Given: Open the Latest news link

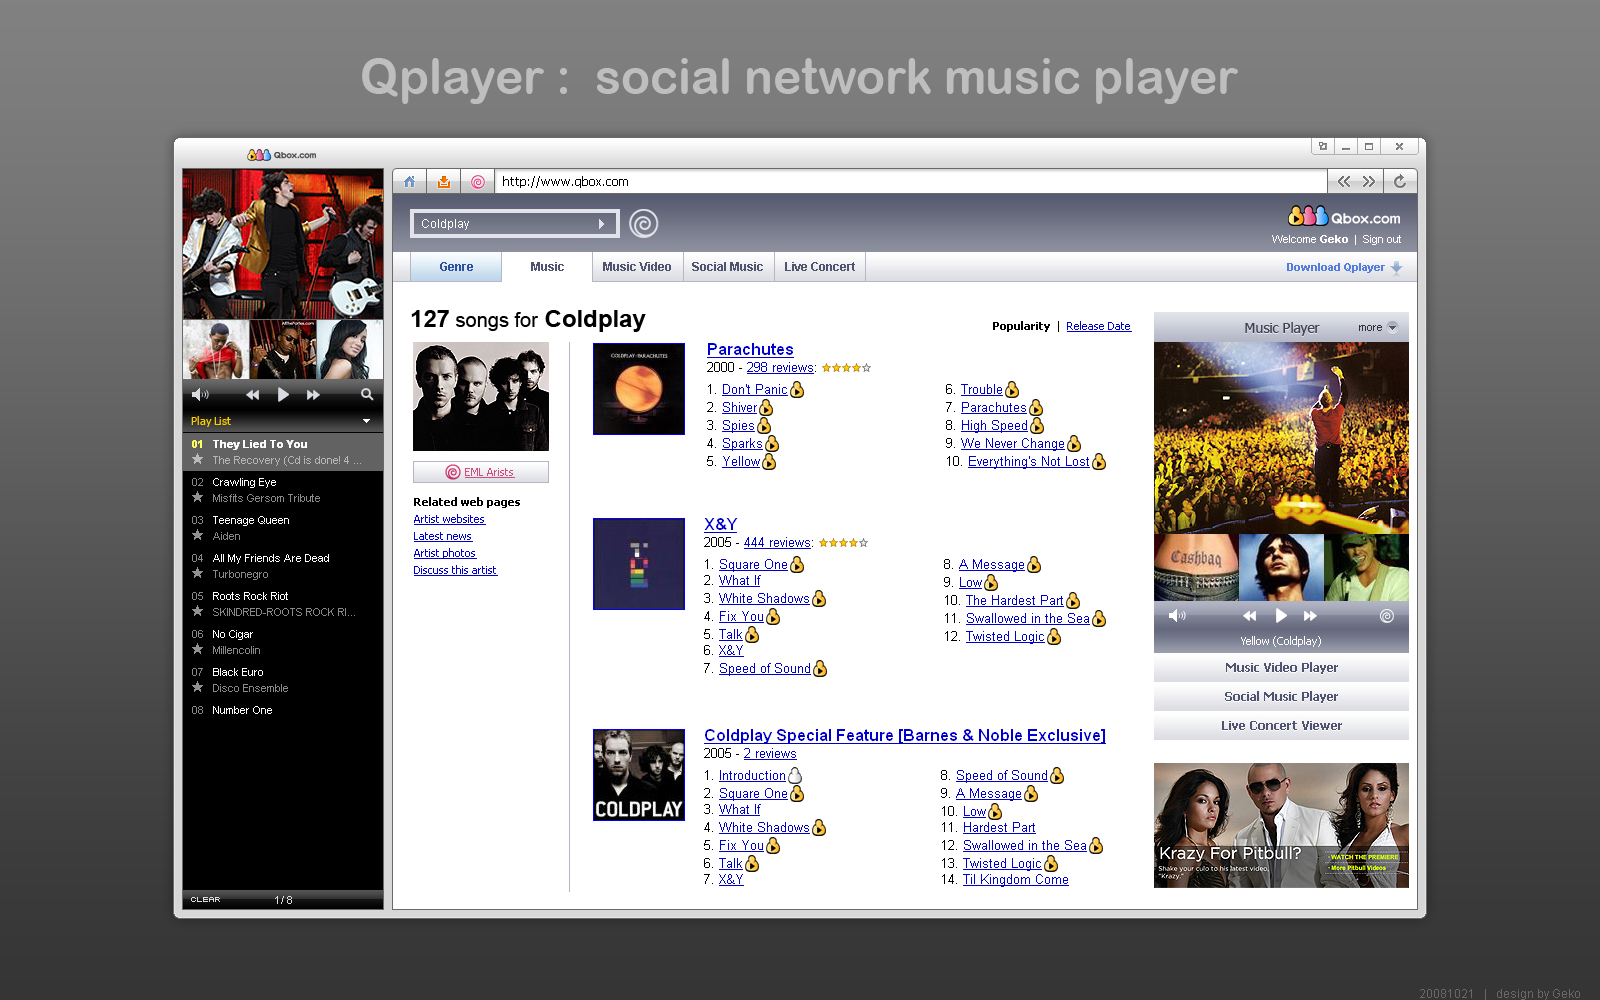Looking at the screenshot, I should (x=443, y=536).
